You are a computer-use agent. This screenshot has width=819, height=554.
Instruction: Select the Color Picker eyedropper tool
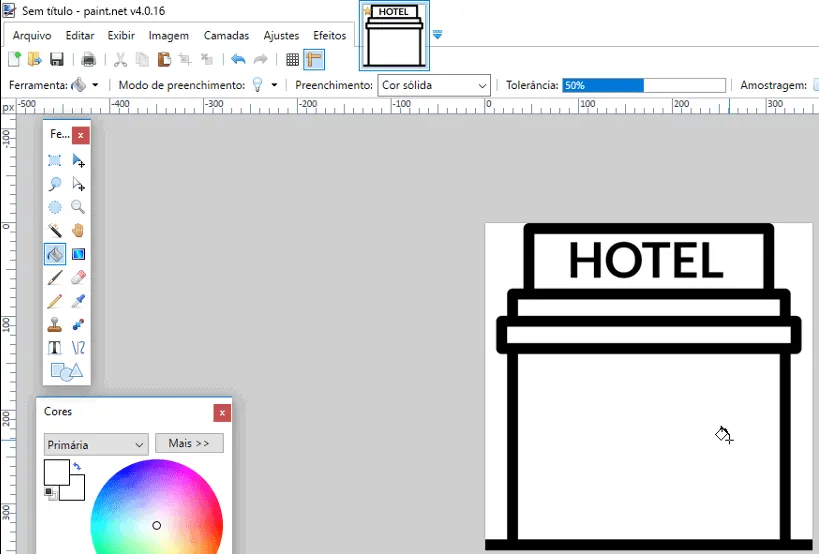[x=78, y=301]
